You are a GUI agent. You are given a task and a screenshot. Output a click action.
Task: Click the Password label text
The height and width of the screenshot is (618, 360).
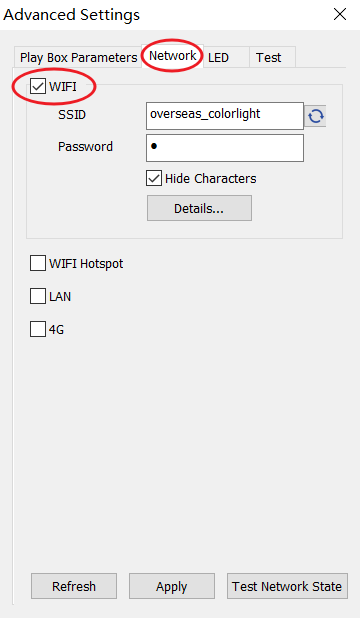(85, 147)
